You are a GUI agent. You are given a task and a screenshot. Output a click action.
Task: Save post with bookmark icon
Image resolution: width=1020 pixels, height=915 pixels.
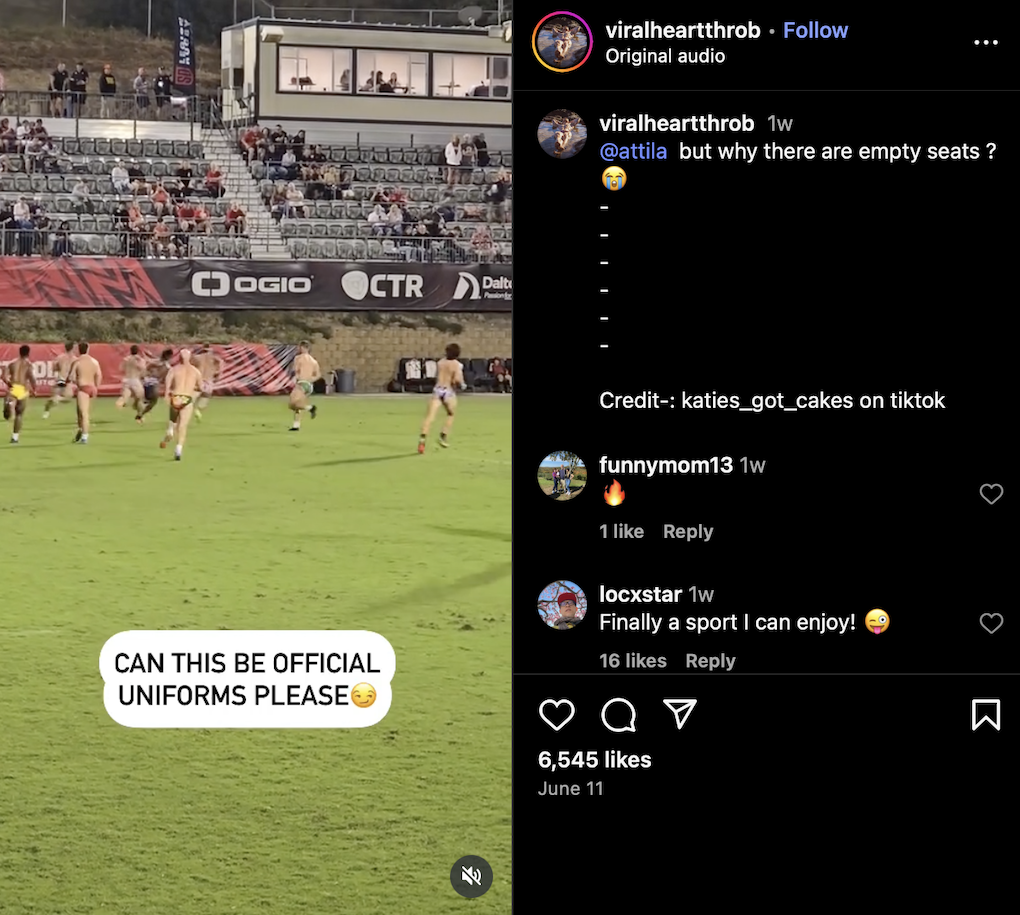tap(986, 715)
